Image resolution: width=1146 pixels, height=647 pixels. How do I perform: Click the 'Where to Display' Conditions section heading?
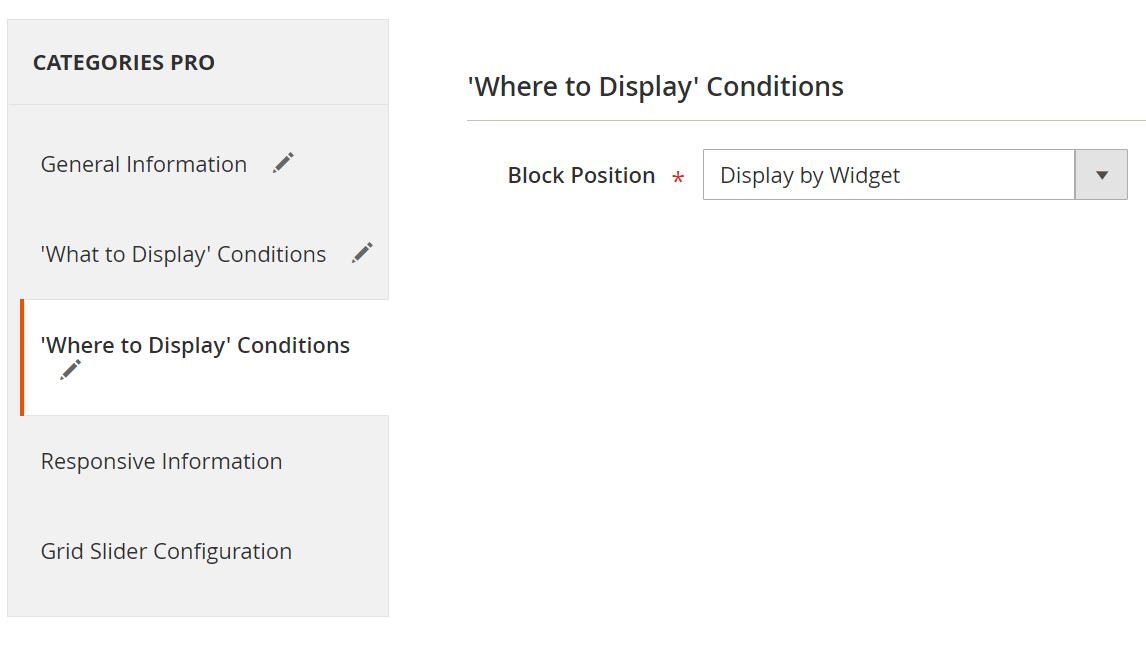point(656,87)
